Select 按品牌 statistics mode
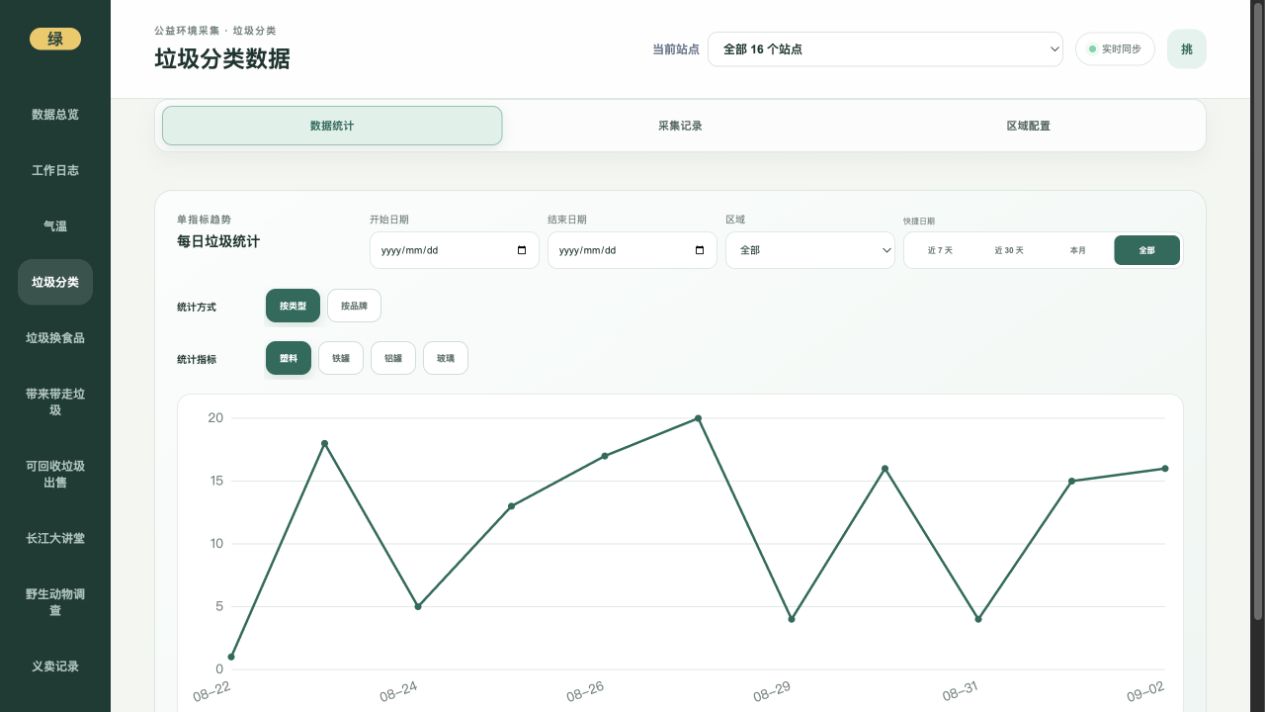1265x712 pixels. pos(354,306)
